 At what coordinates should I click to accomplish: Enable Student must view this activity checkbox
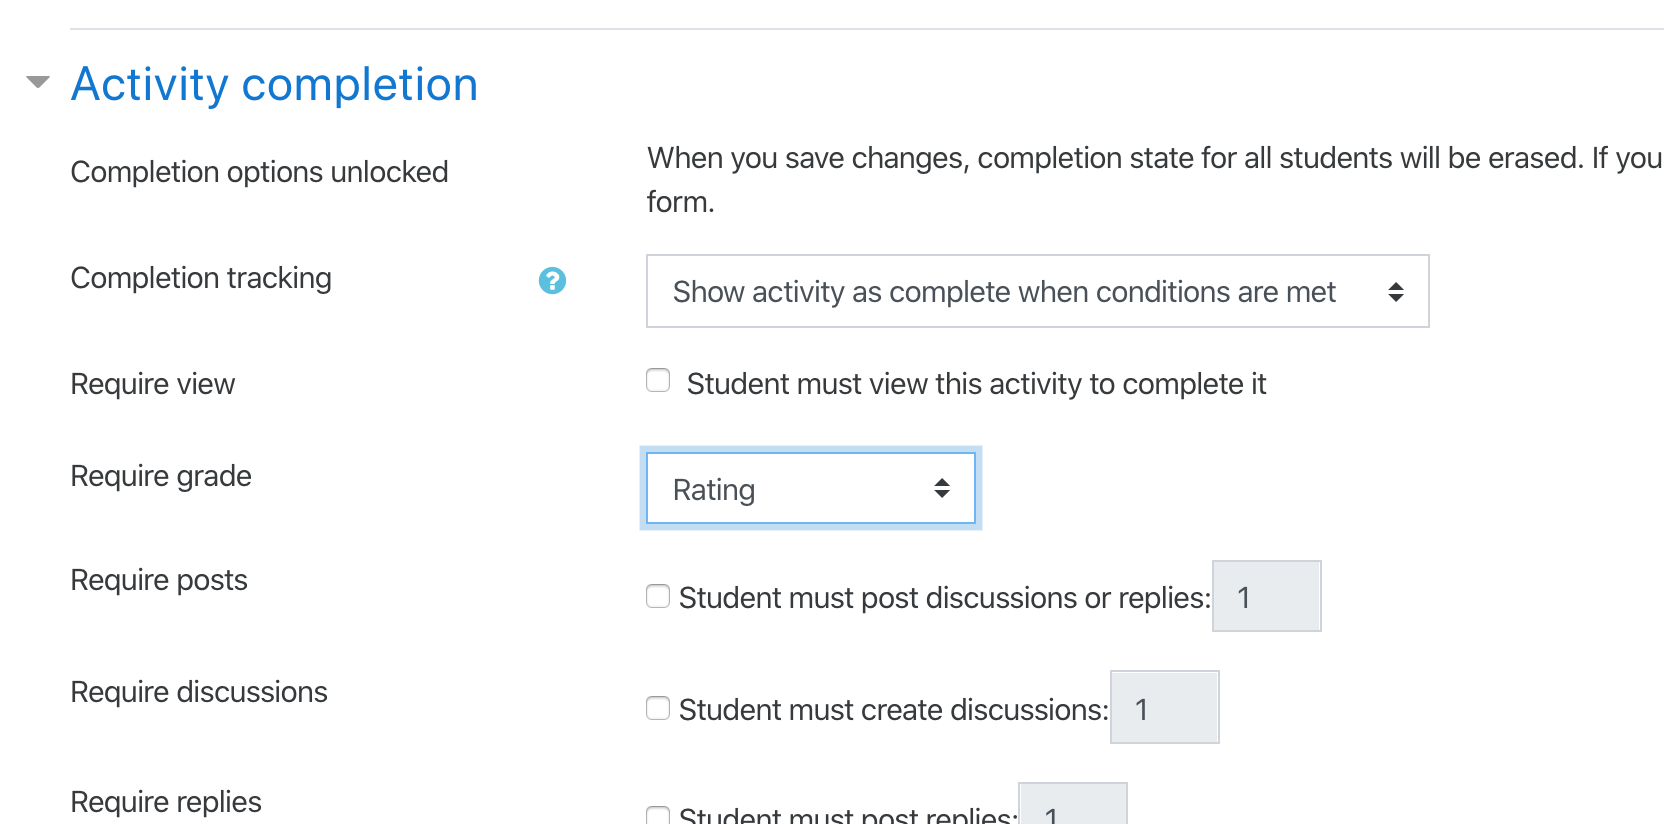pos(658,380)
